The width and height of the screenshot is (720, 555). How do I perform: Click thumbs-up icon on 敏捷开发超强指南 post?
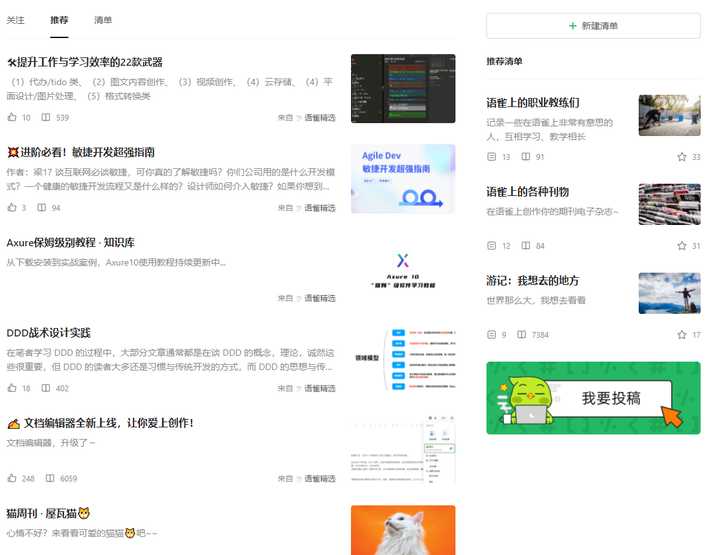(12, 207)
